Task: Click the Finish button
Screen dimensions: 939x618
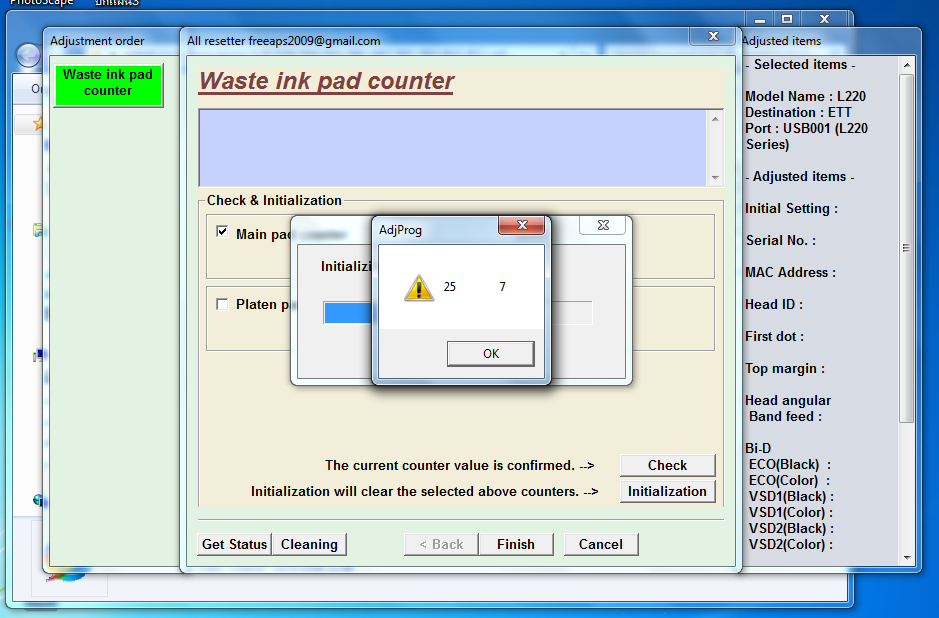Action: tap(516, 544)
